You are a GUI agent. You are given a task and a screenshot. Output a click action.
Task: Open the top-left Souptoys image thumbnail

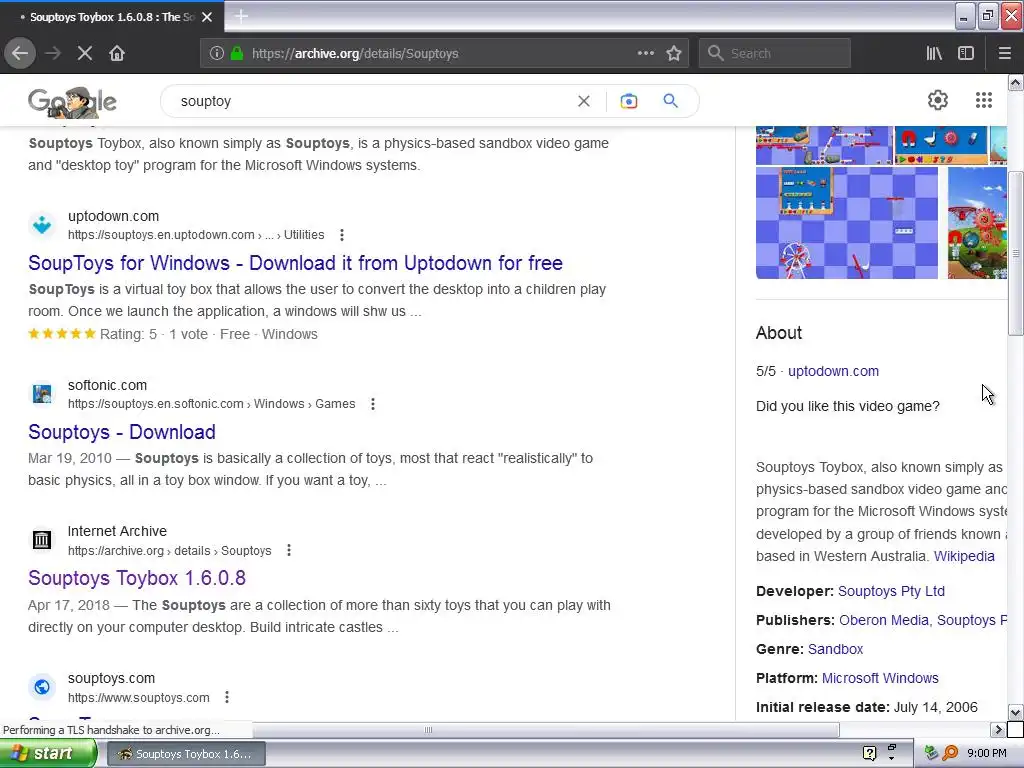(824, 145)
